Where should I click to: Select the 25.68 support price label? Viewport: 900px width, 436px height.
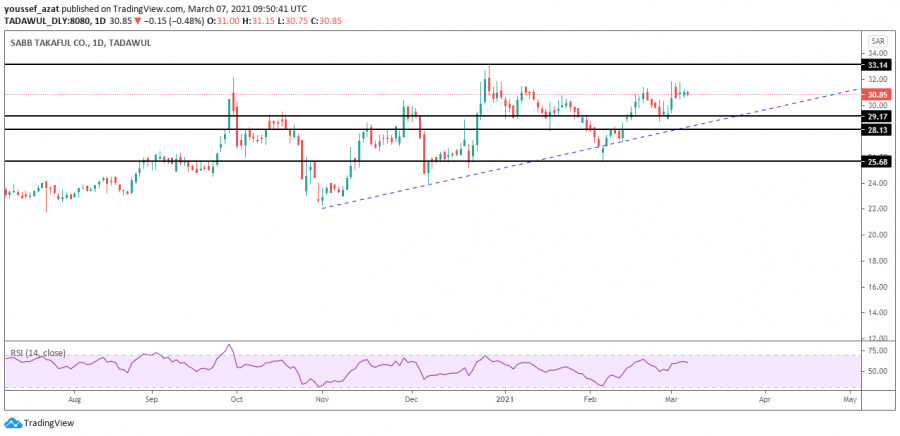point(878,161)
